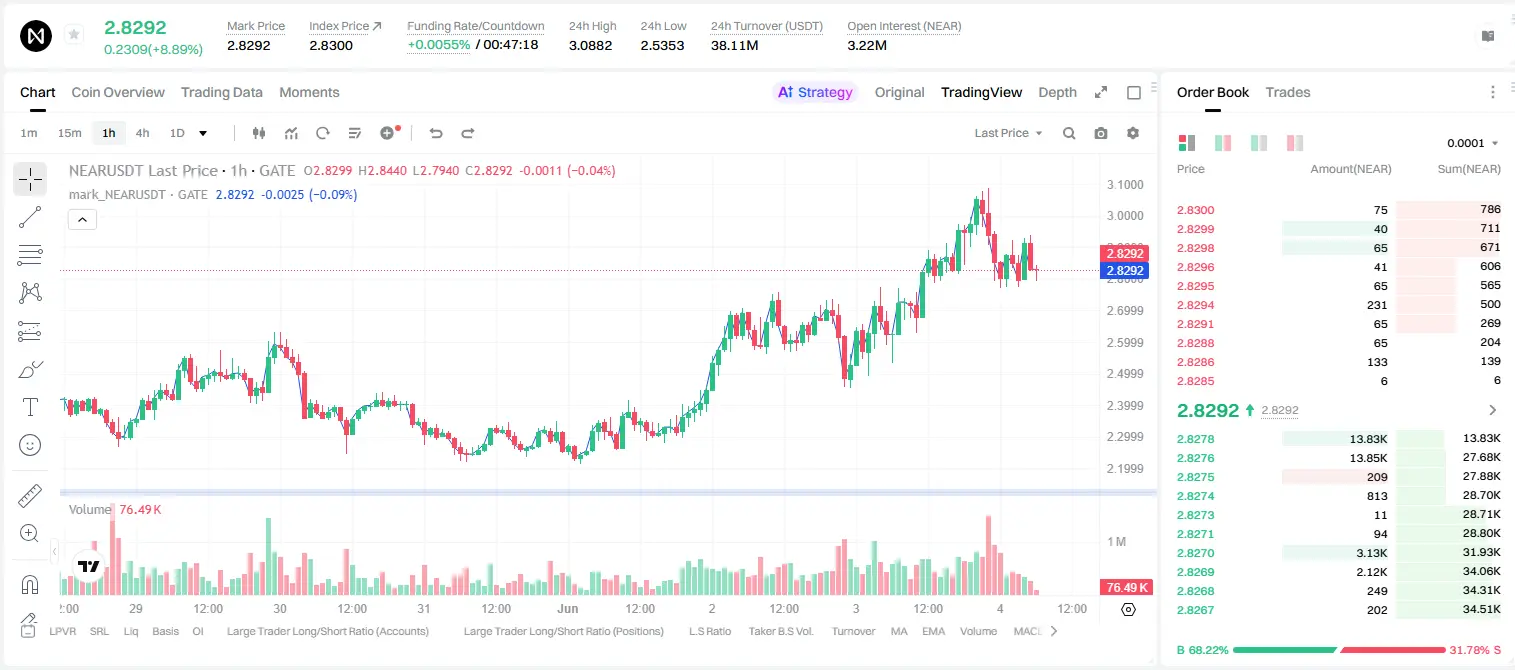The height and width of the screenshot is (670, 1515).
Task: Select the text annotation tool
Action: (x=30, y=407)
